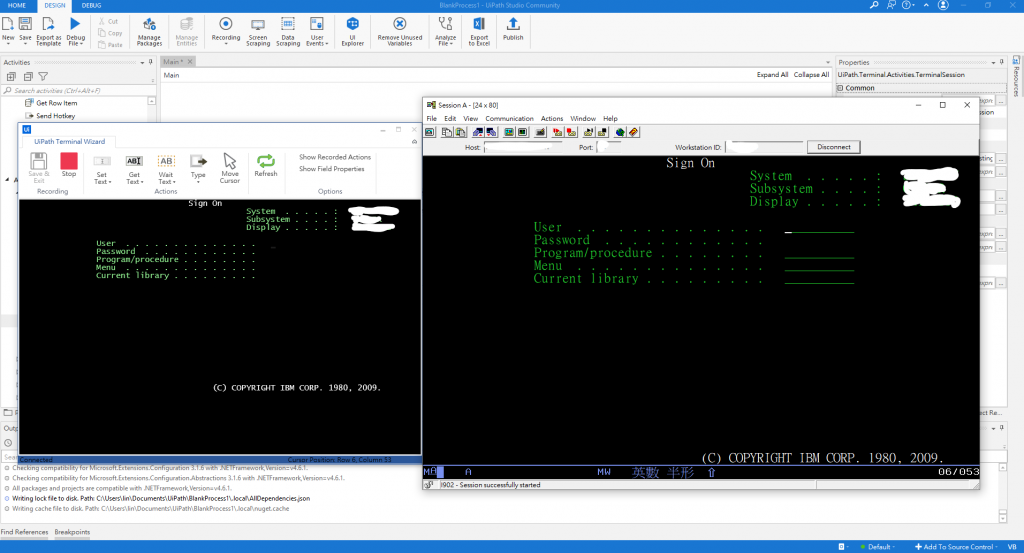Viewport: 1024px width, 553px height.
Task: Click Show Recorded Actions option
Action: tap(335, 157)
